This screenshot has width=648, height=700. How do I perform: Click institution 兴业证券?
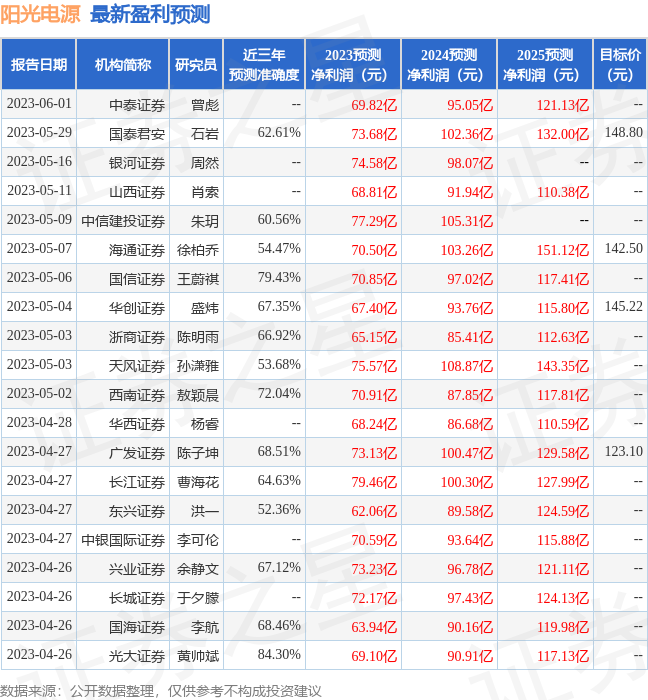[x=137, y=570]
